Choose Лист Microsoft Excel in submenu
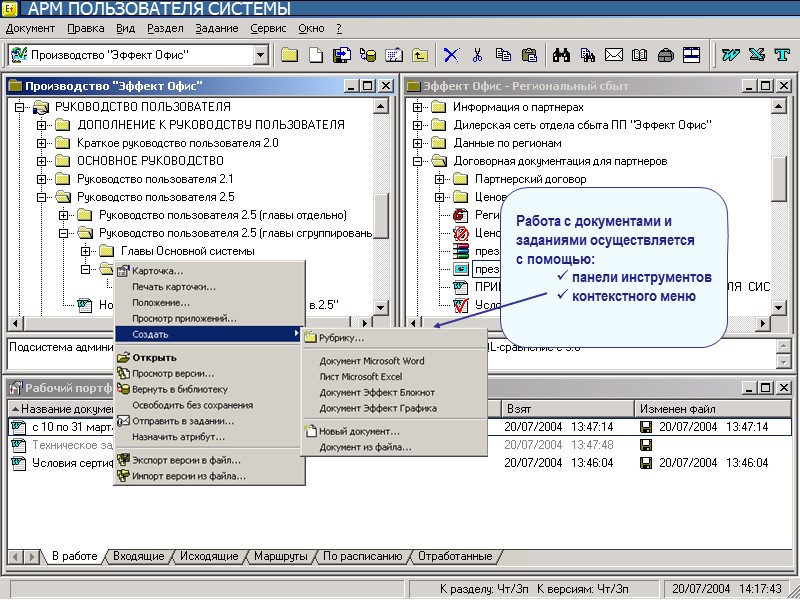This screenshot has height=600, width=800. [394, 377]
